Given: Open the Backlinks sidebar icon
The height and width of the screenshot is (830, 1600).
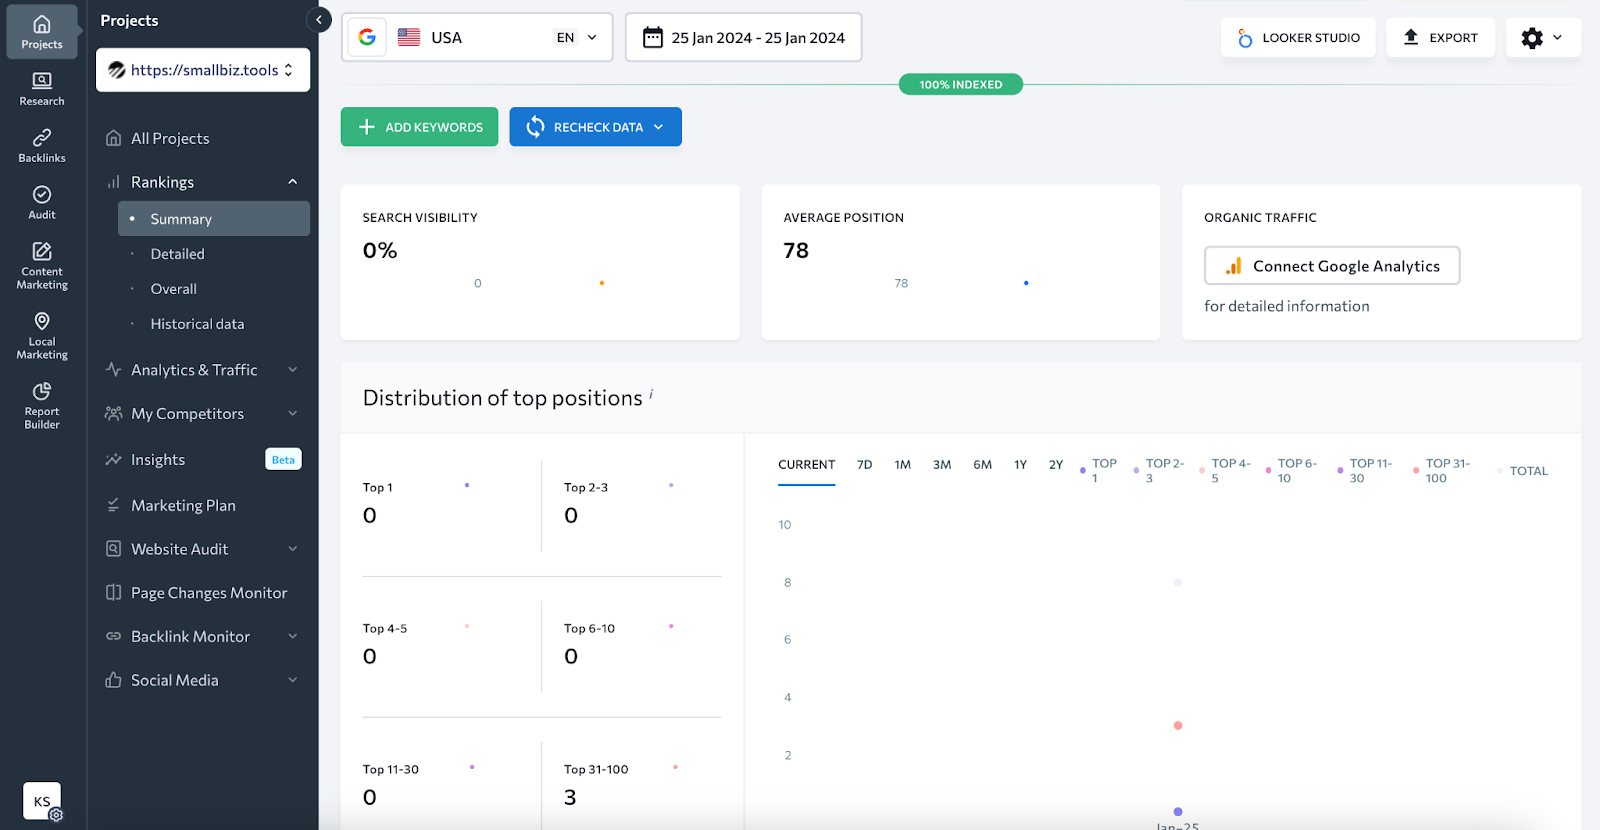Looking at the screenshot, I should click(x=41, y=145).
